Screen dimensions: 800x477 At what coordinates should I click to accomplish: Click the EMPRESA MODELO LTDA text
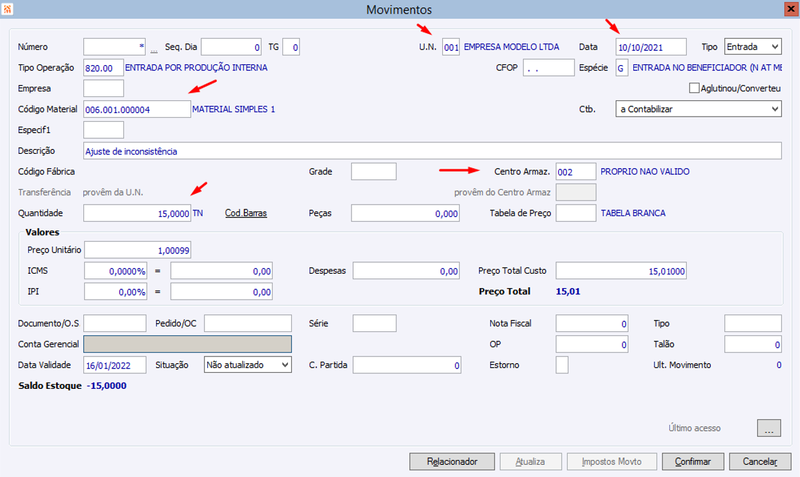(x=511, y=47)
